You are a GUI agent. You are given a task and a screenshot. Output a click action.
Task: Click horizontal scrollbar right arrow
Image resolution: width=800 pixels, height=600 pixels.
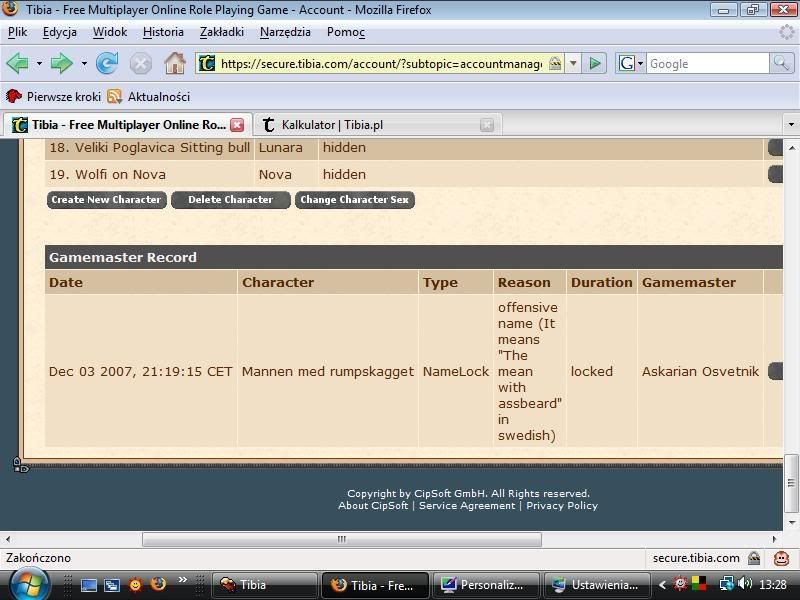click(774, 539)
